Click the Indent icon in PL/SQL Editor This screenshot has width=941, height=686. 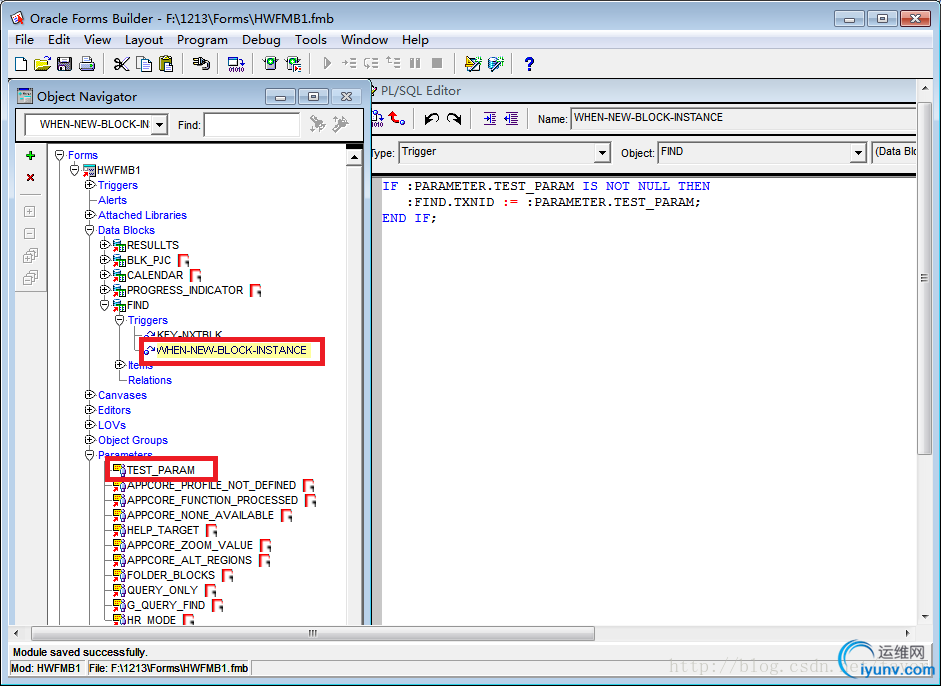click(x=490, y=119)
